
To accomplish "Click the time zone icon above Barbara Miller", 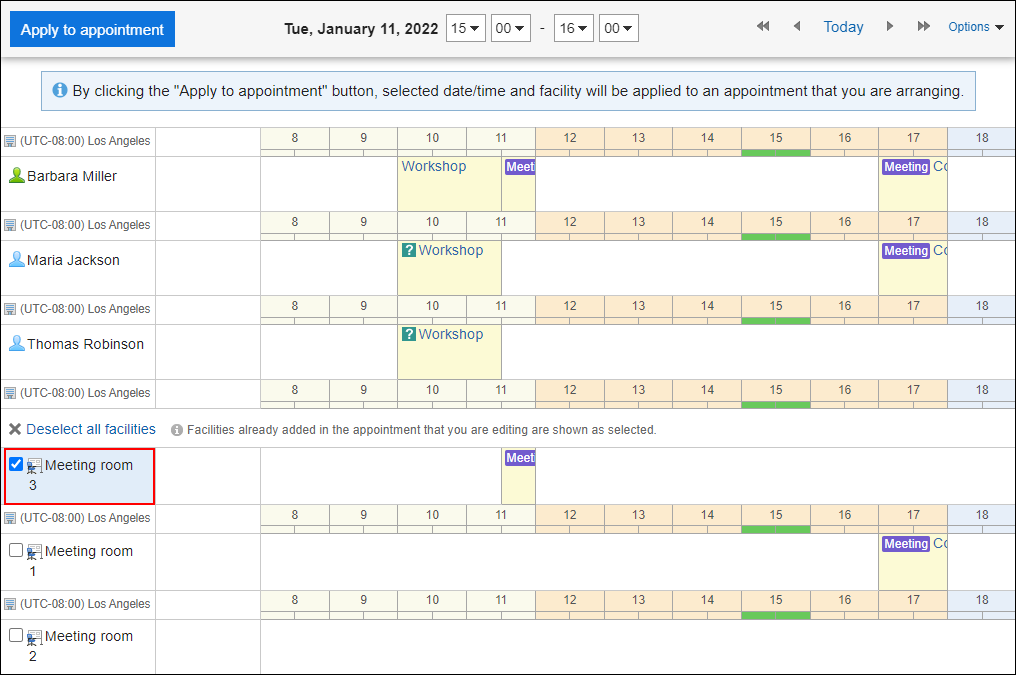I will (x=10, y=141).
